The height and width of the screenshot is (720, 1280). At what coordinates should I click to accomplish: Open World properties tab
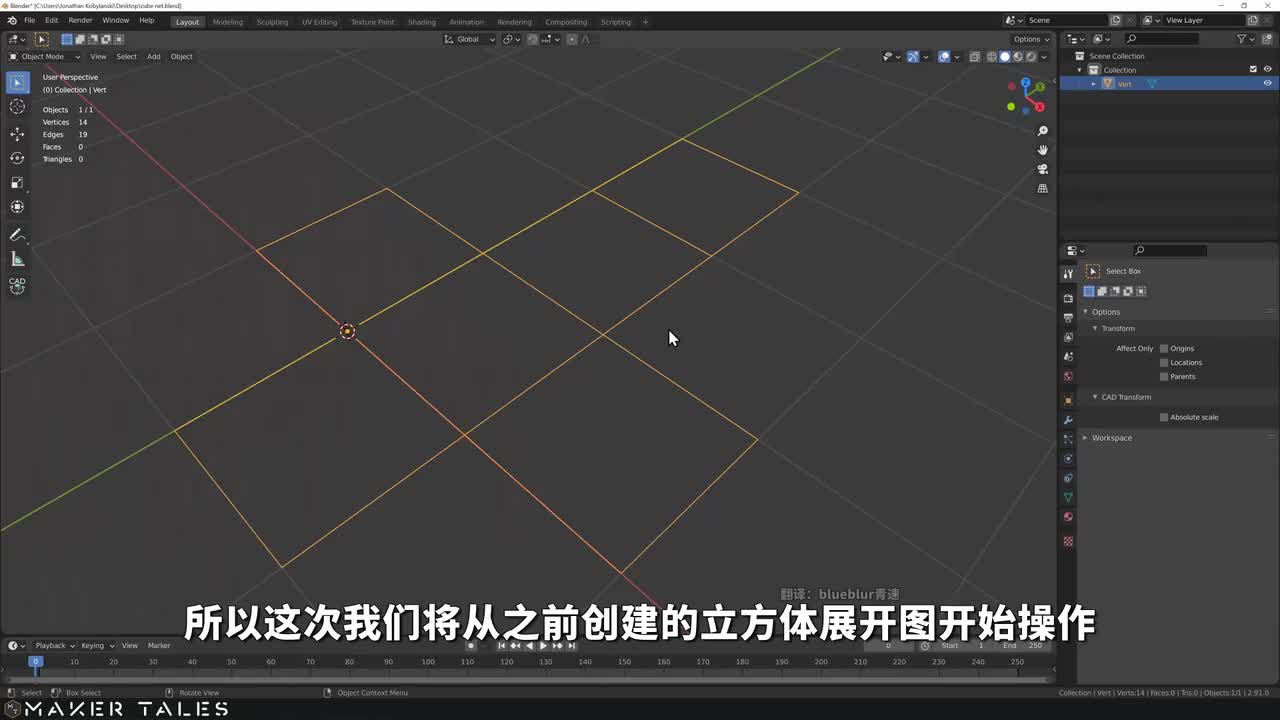(x=1068, y=377)
